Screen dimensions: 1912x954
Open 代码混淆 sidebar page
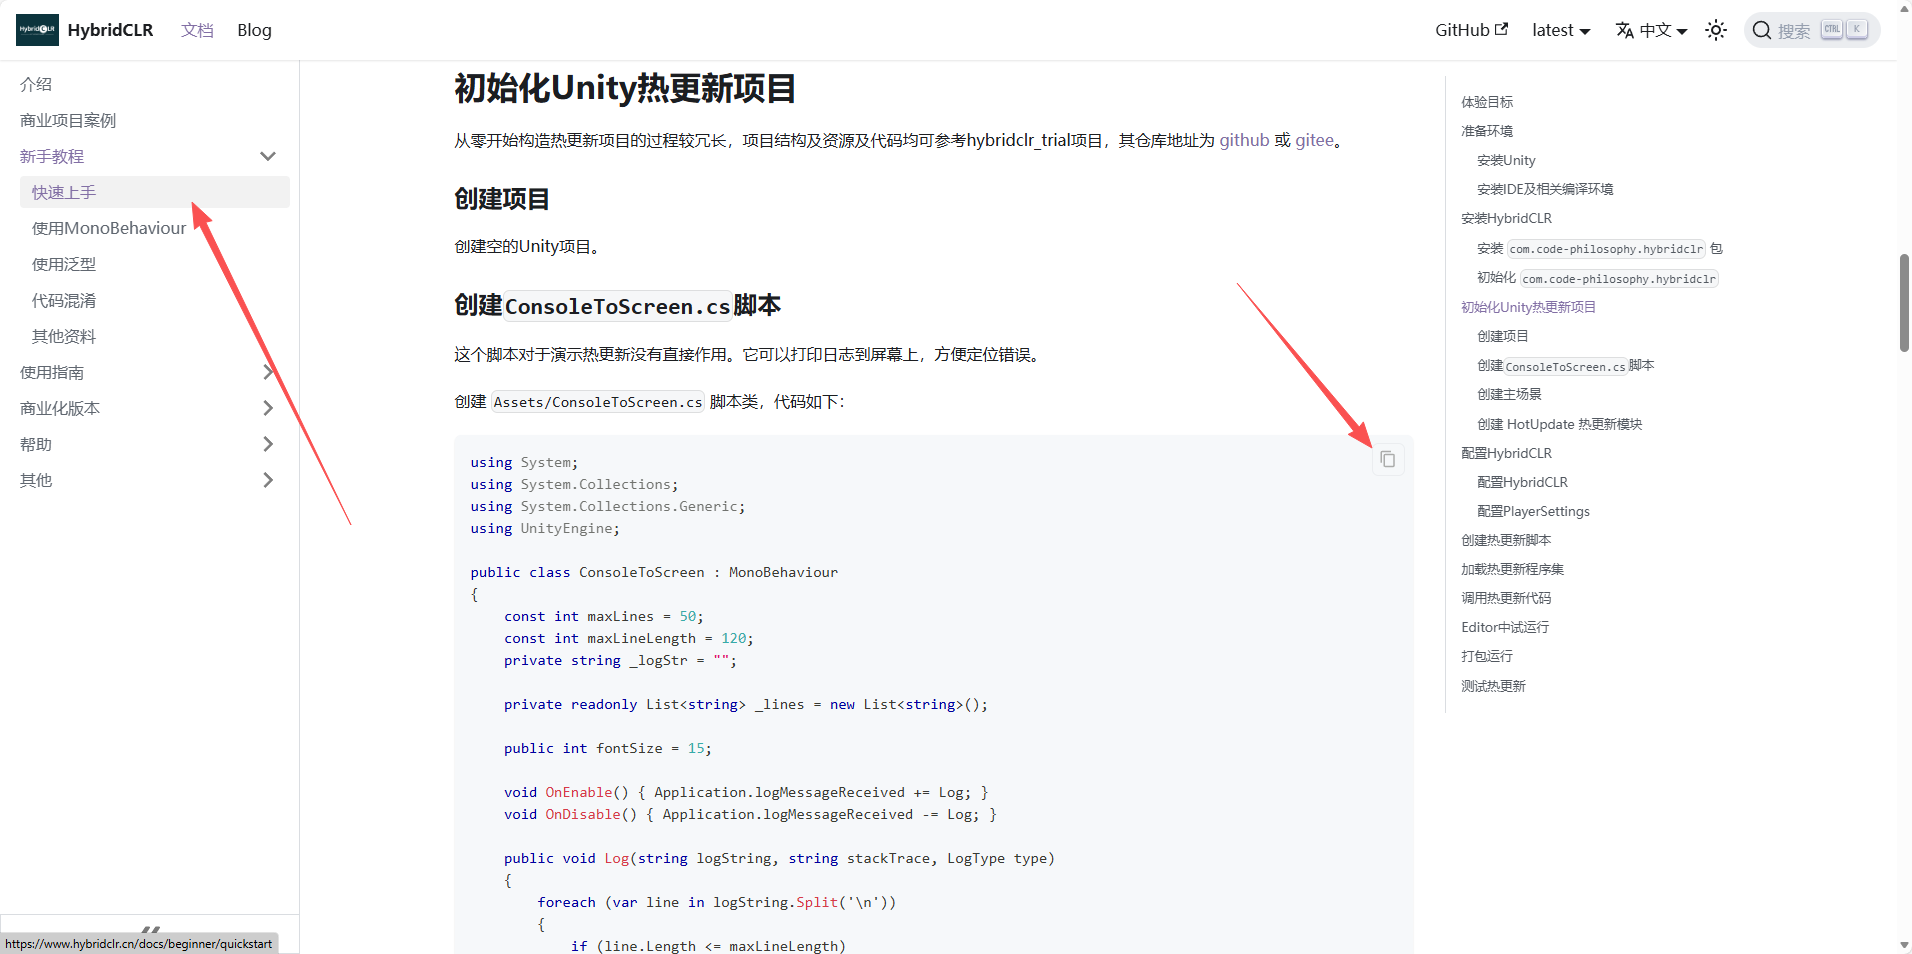pyautogui.click(x=64, y=300)
